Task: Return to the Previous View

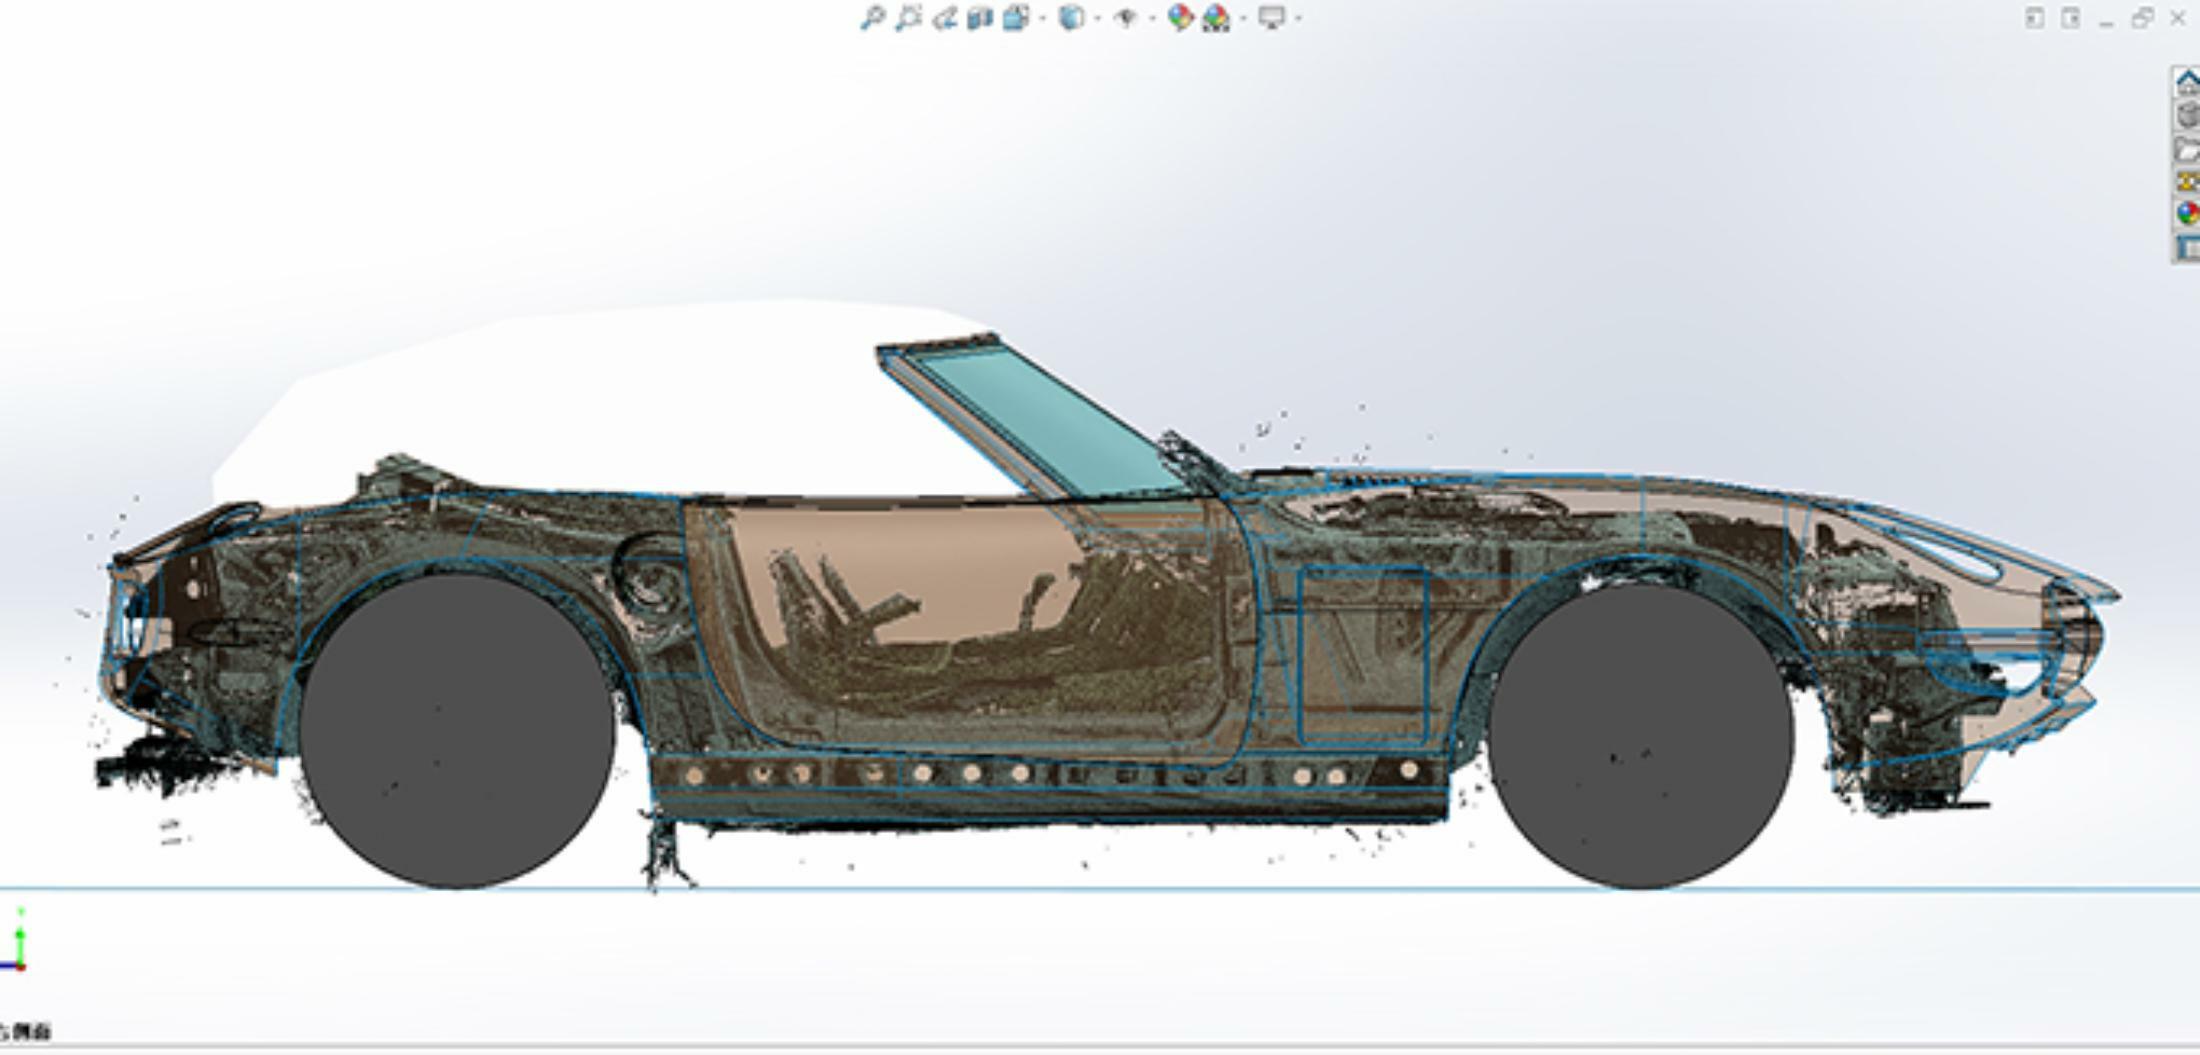Action: click(944, 18)
